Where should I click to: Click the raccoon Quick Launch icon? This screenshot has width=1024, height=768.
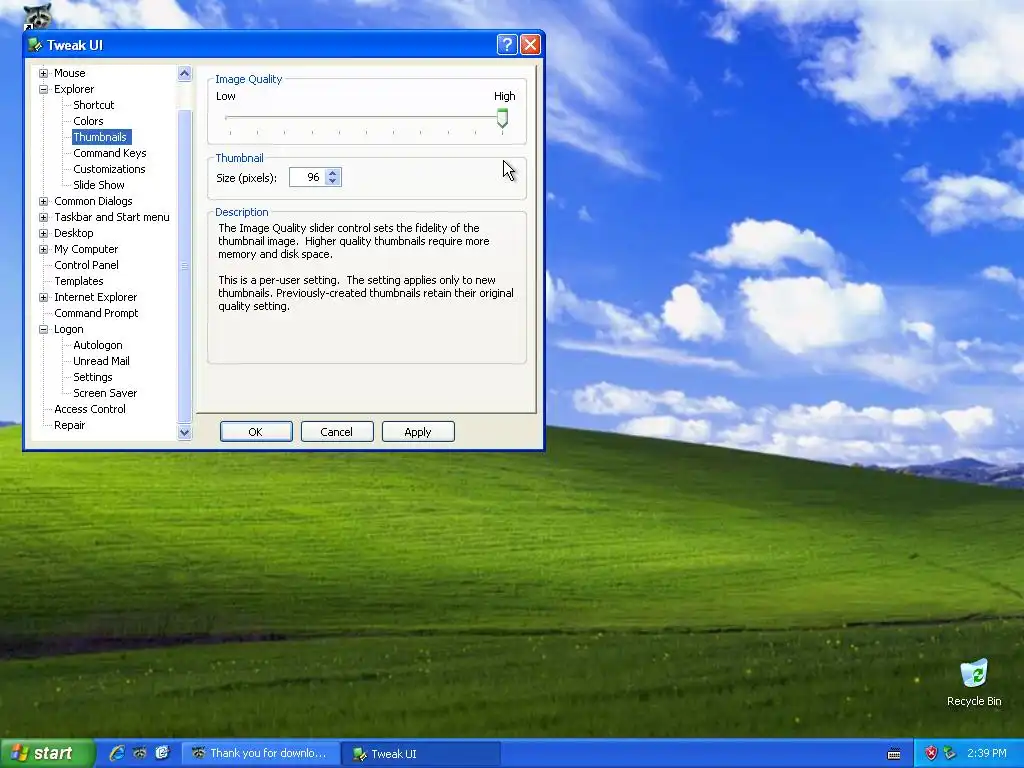tap(140, 753)
